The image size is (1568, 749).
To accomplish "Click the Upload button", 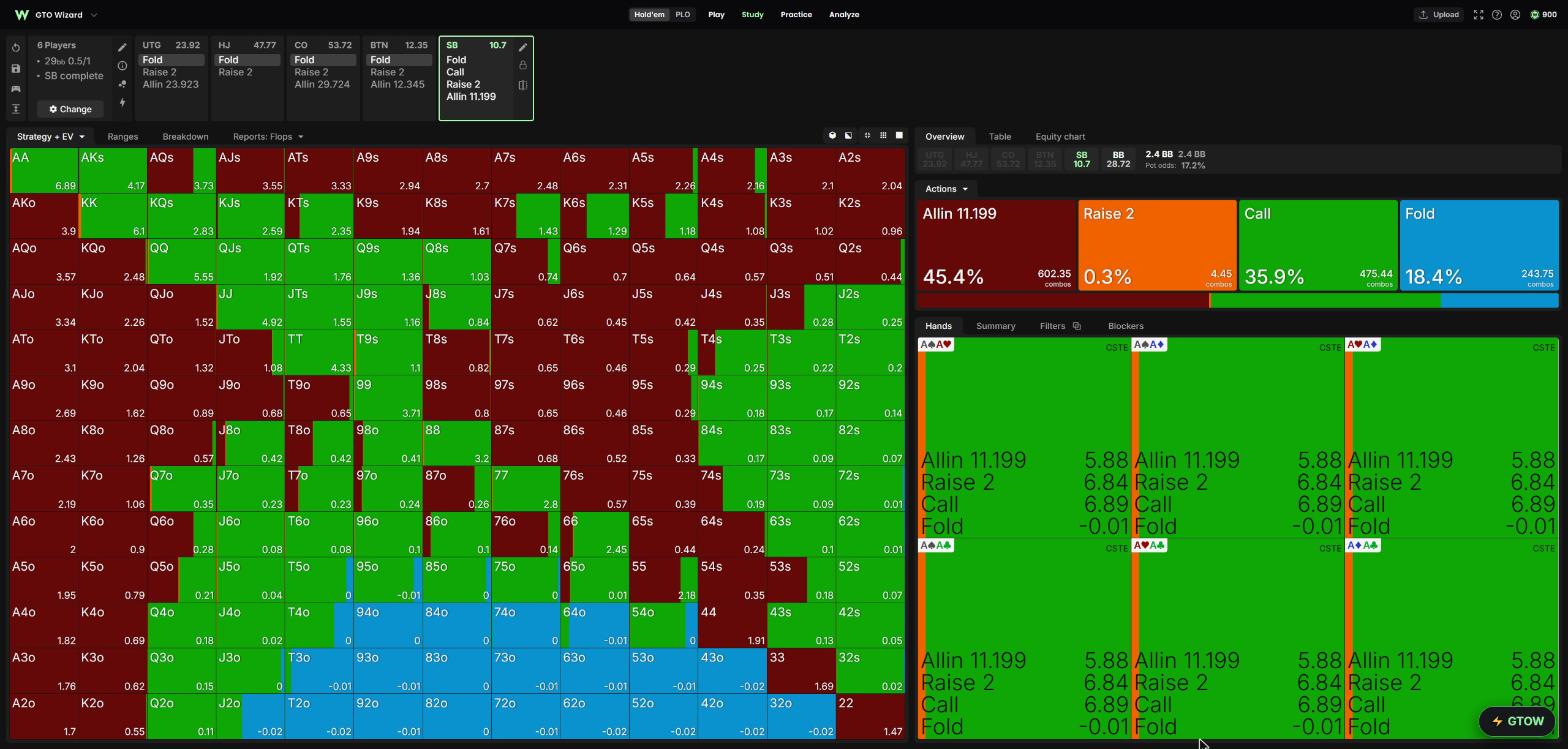I will [x=1438, y=15].
